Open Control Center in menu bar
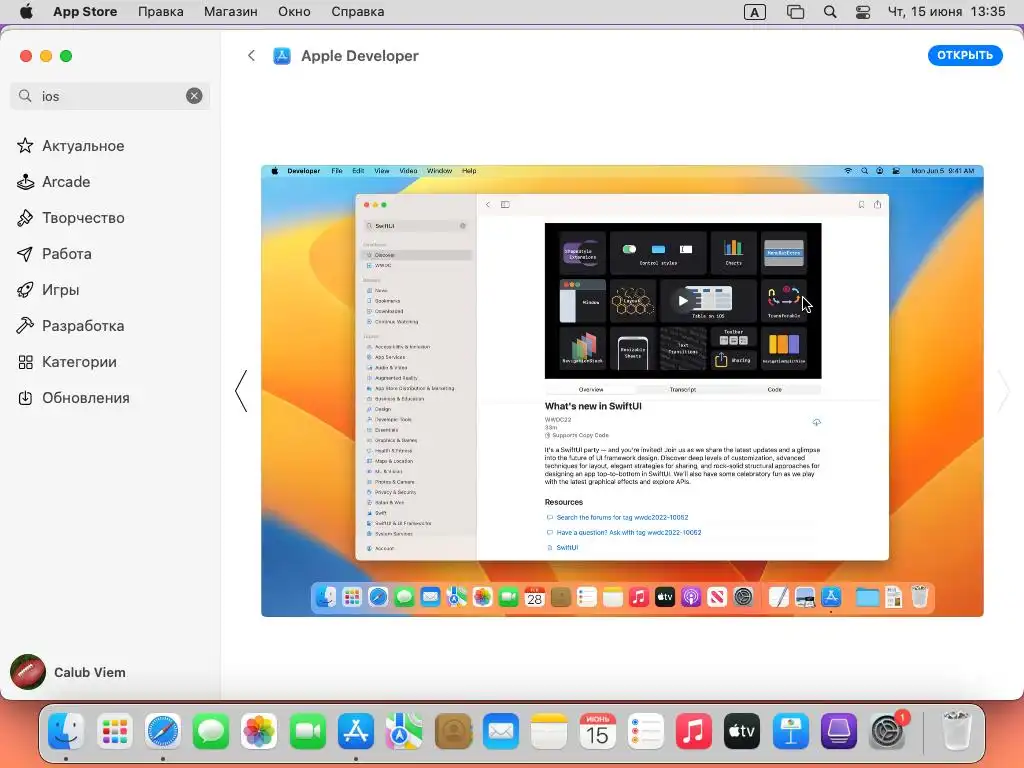 click(863, 12)
